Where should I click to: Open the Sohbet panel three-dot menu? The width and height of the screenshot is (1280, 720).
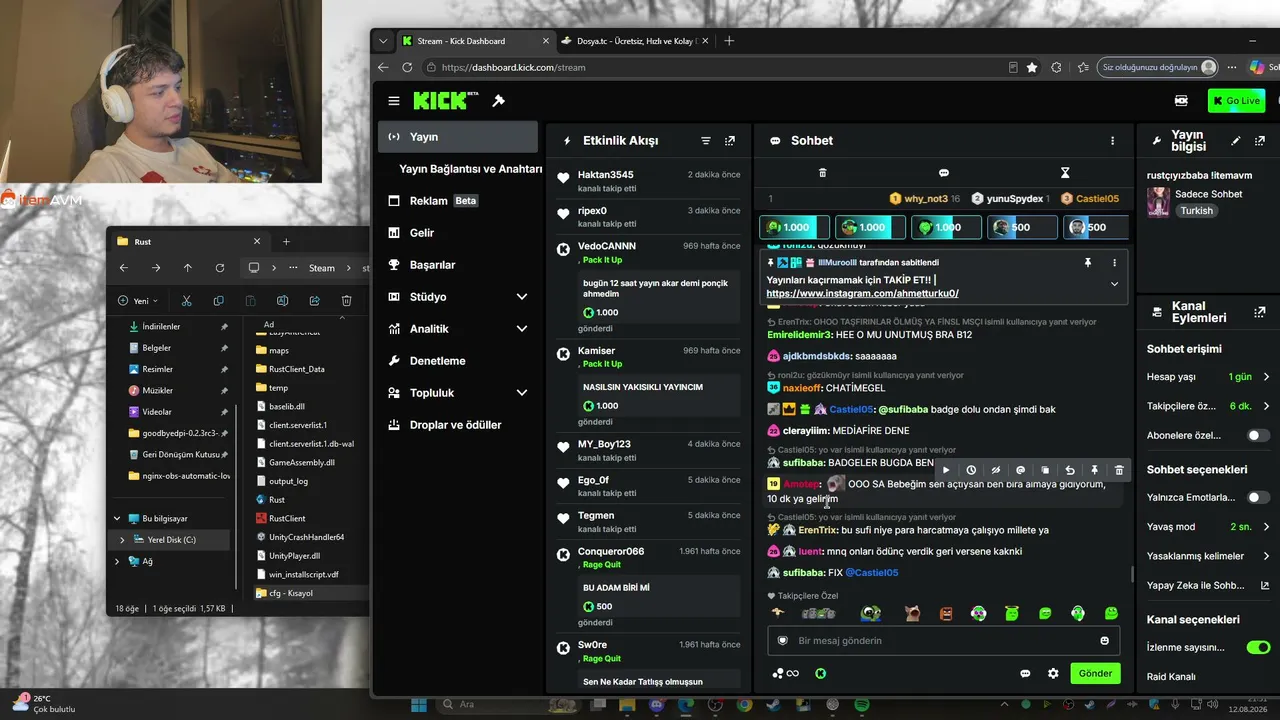[x=1112, y=141]
